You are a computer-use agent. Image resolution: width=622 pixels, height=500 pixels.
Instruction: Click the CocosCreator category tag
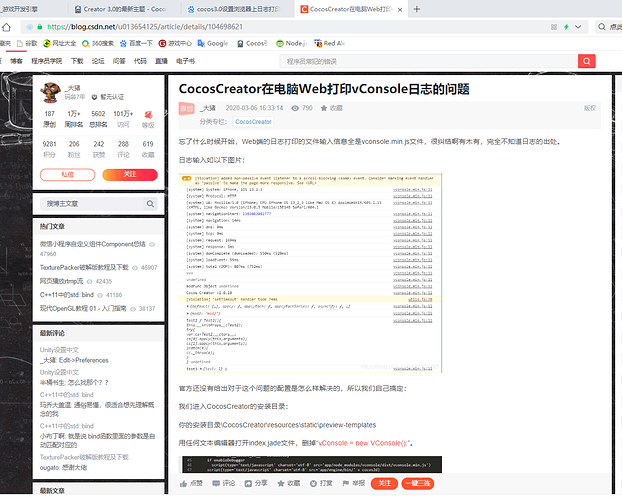pos(253,122)
